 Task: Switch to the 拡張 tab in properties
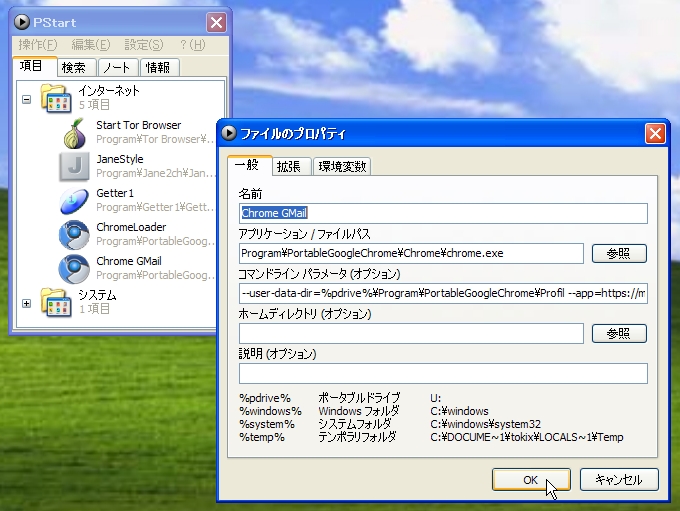click(x=292, y=167)
